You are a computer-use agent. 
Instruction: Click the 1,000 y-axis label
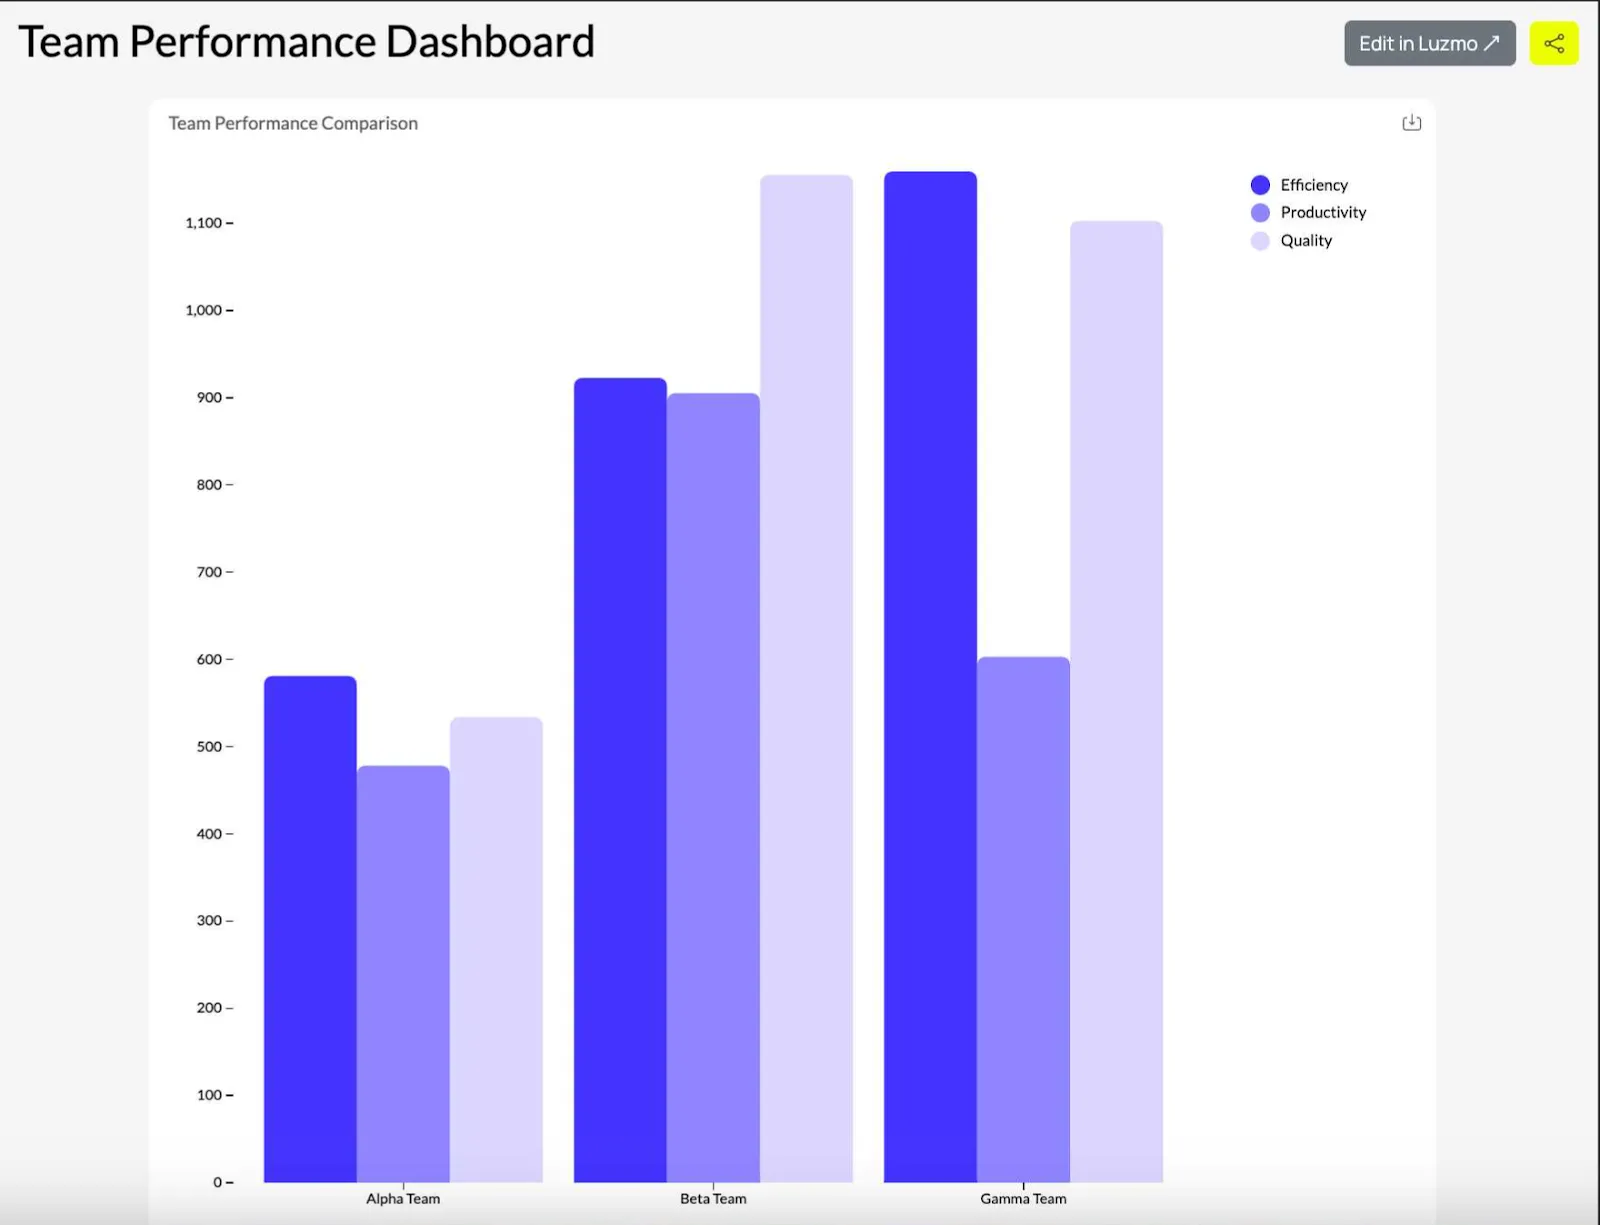[x=203, y=310]
